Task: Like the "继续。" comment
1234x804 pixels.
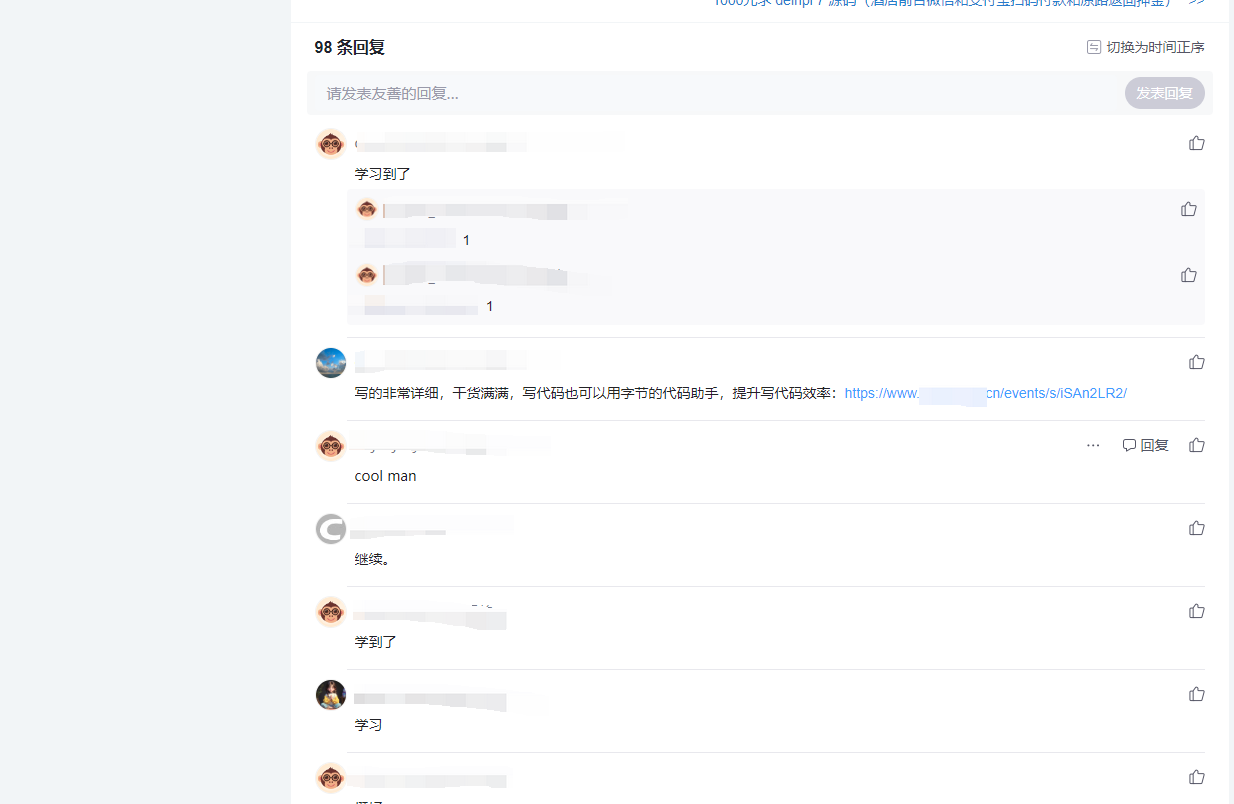Action: (1196, 528)
